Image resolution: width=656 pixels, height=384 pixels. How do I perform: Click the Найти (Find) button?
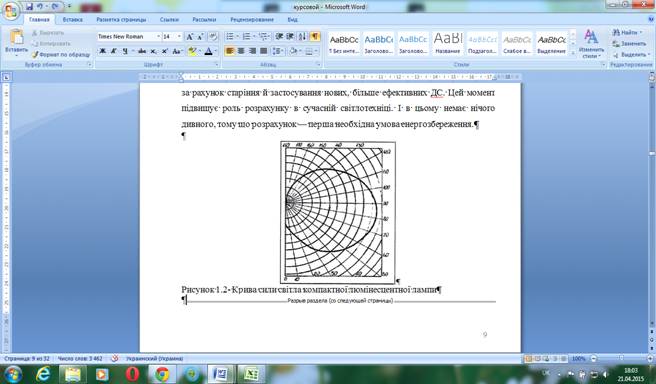pos(626,32)
